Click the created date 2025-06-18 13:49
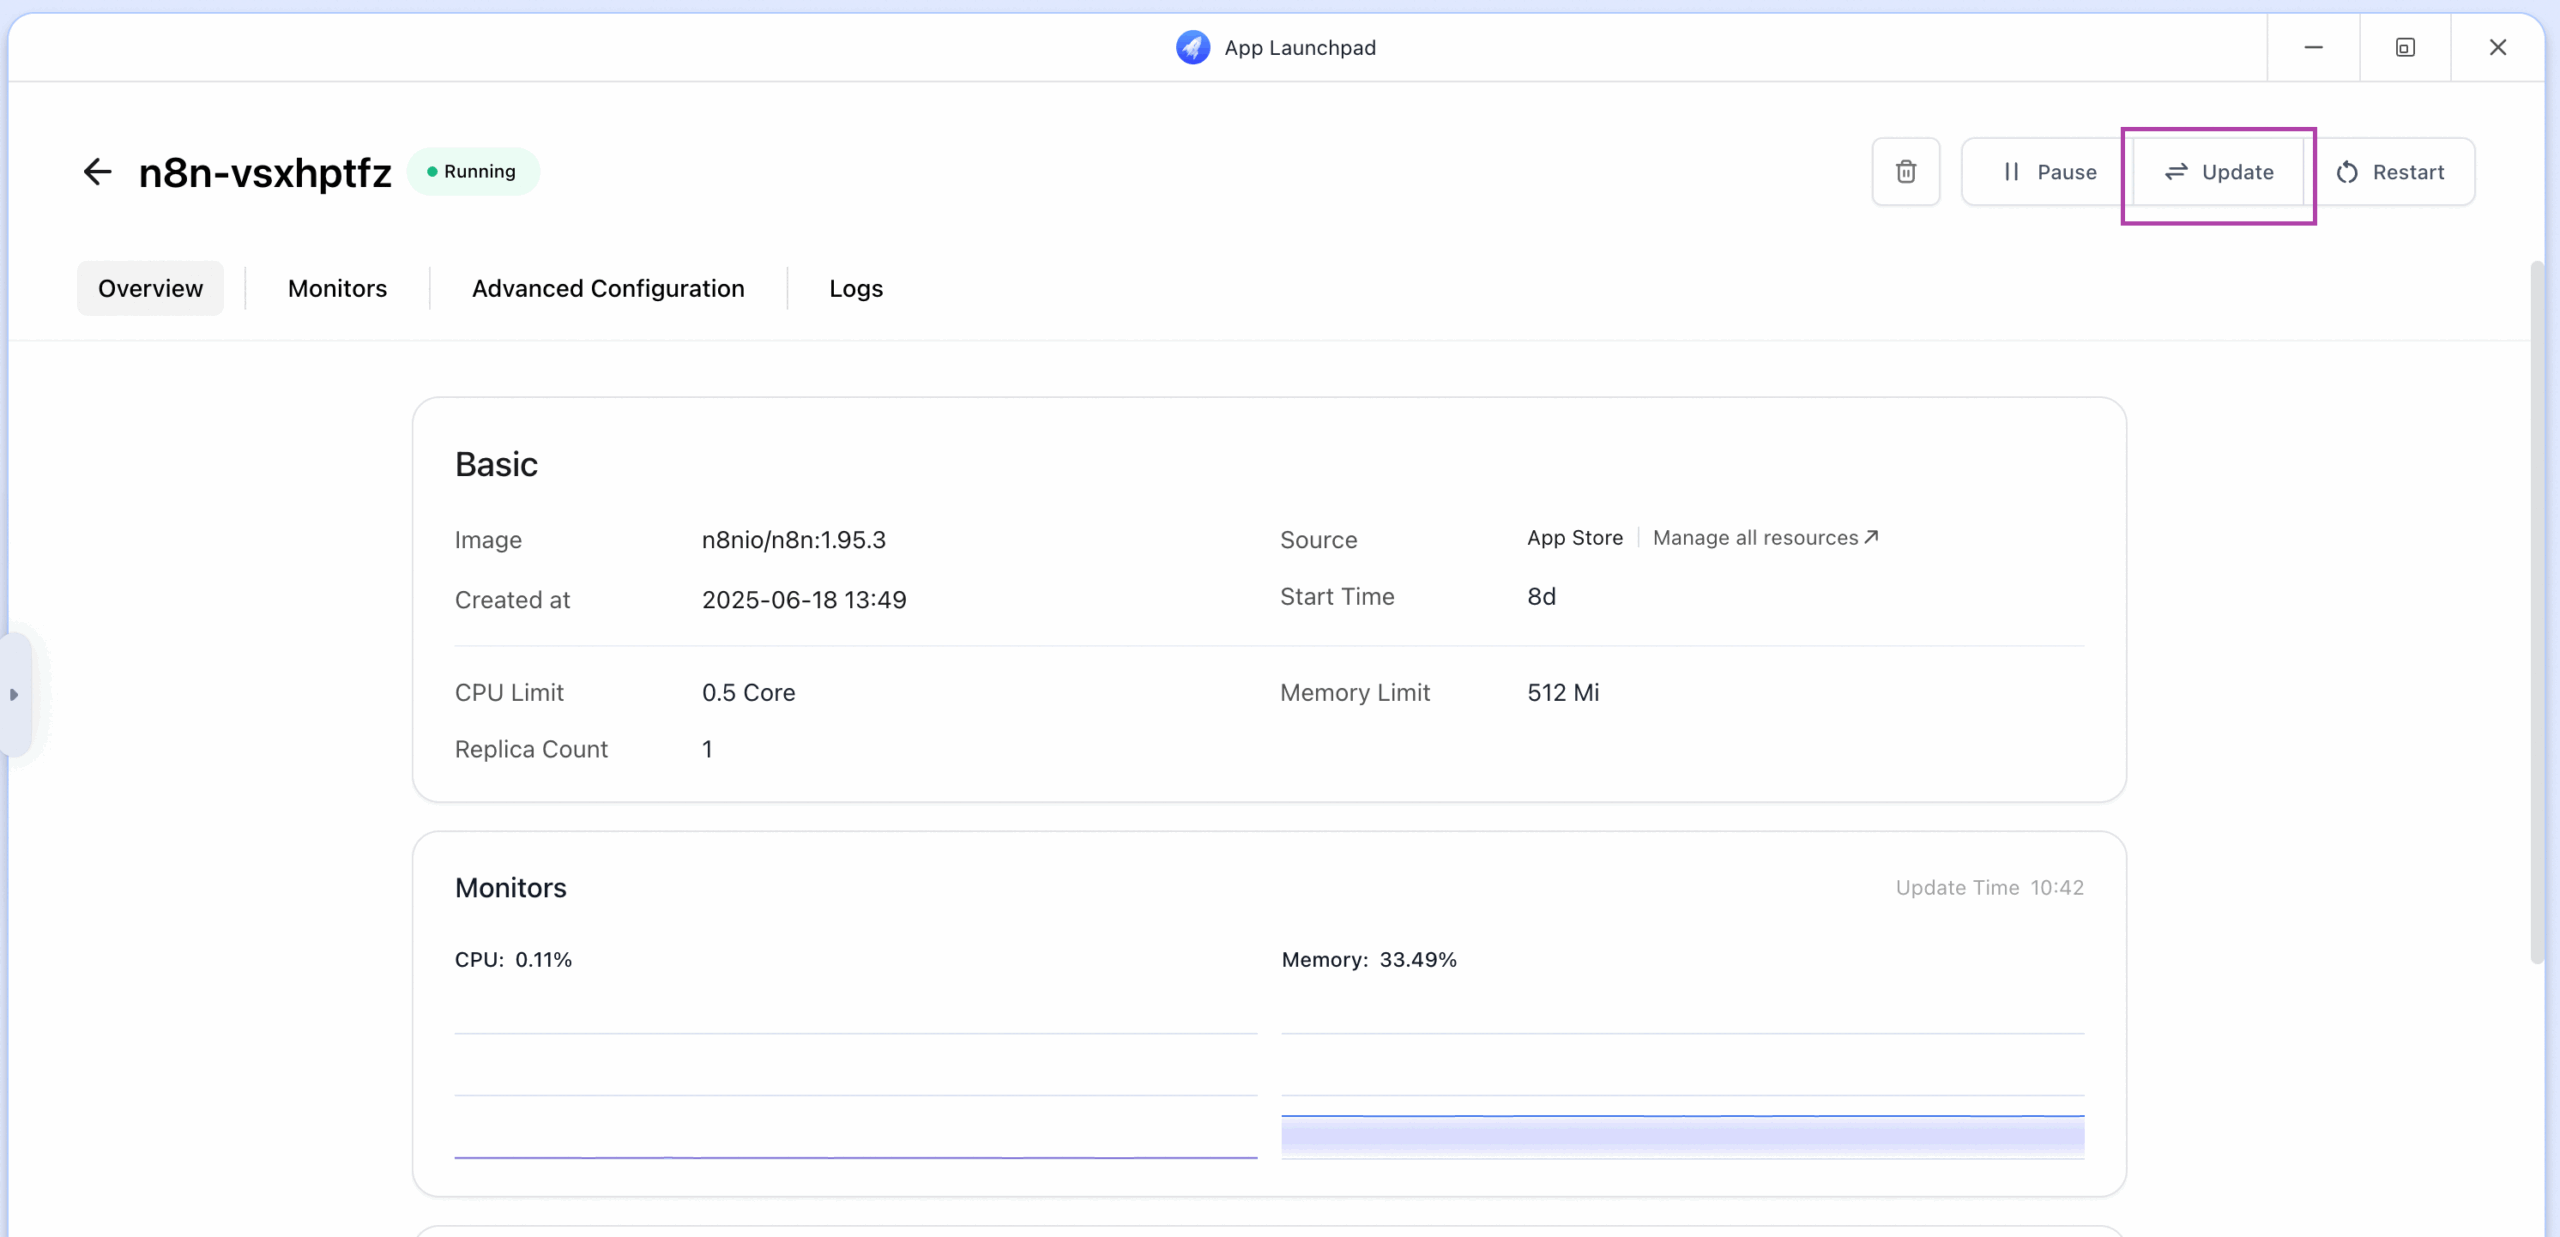This screenshot has height=1237, width=2560. 804,600
